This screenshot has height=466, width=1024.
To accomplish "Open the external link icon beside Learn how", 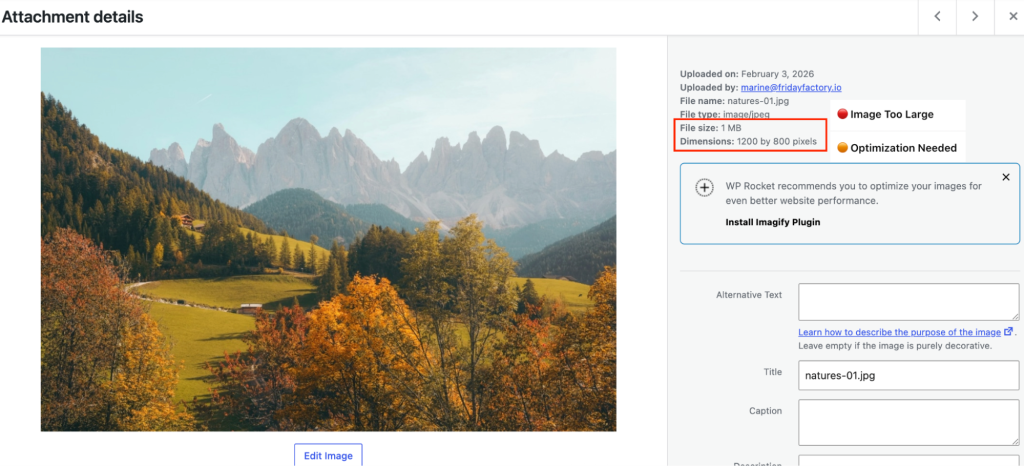I will [1009, 332].
